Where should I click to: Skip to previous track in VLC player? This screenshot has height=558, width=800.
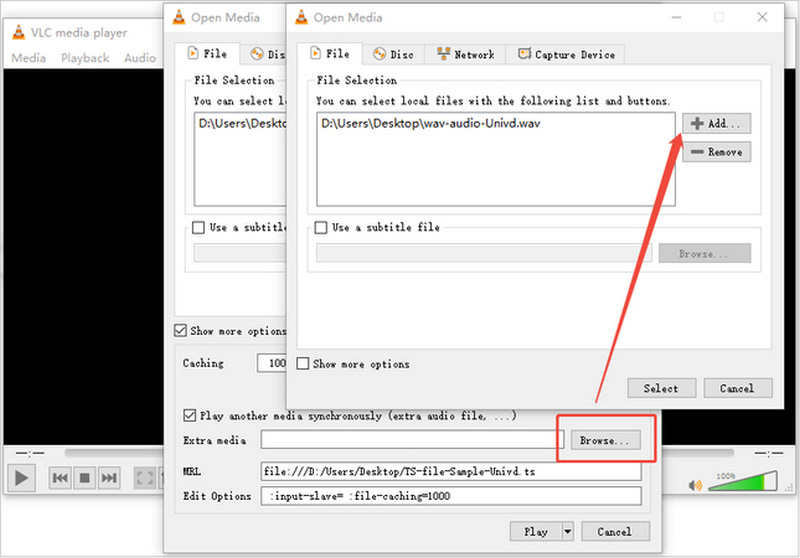point(60,478)
